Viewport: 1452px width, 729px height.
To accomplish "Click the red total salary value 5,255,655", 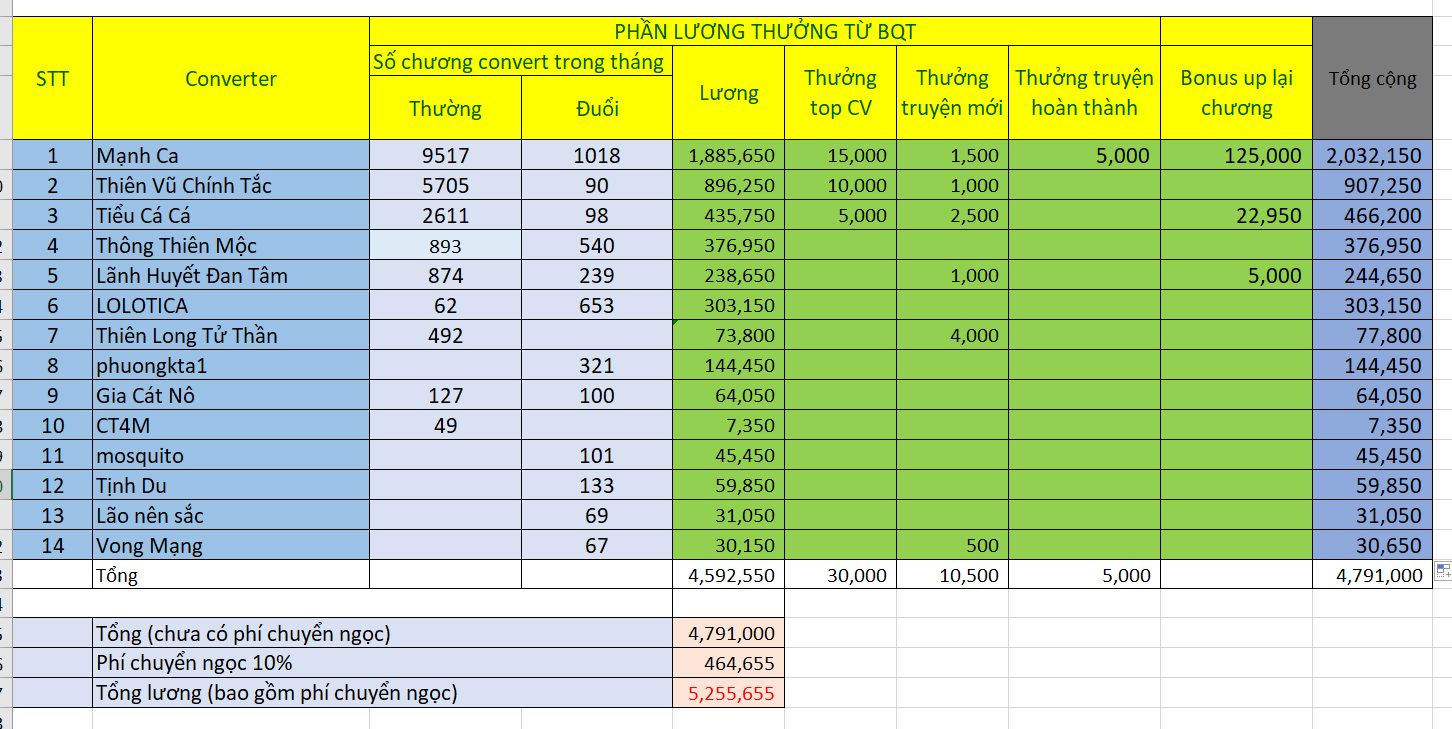I will [729, 693].
